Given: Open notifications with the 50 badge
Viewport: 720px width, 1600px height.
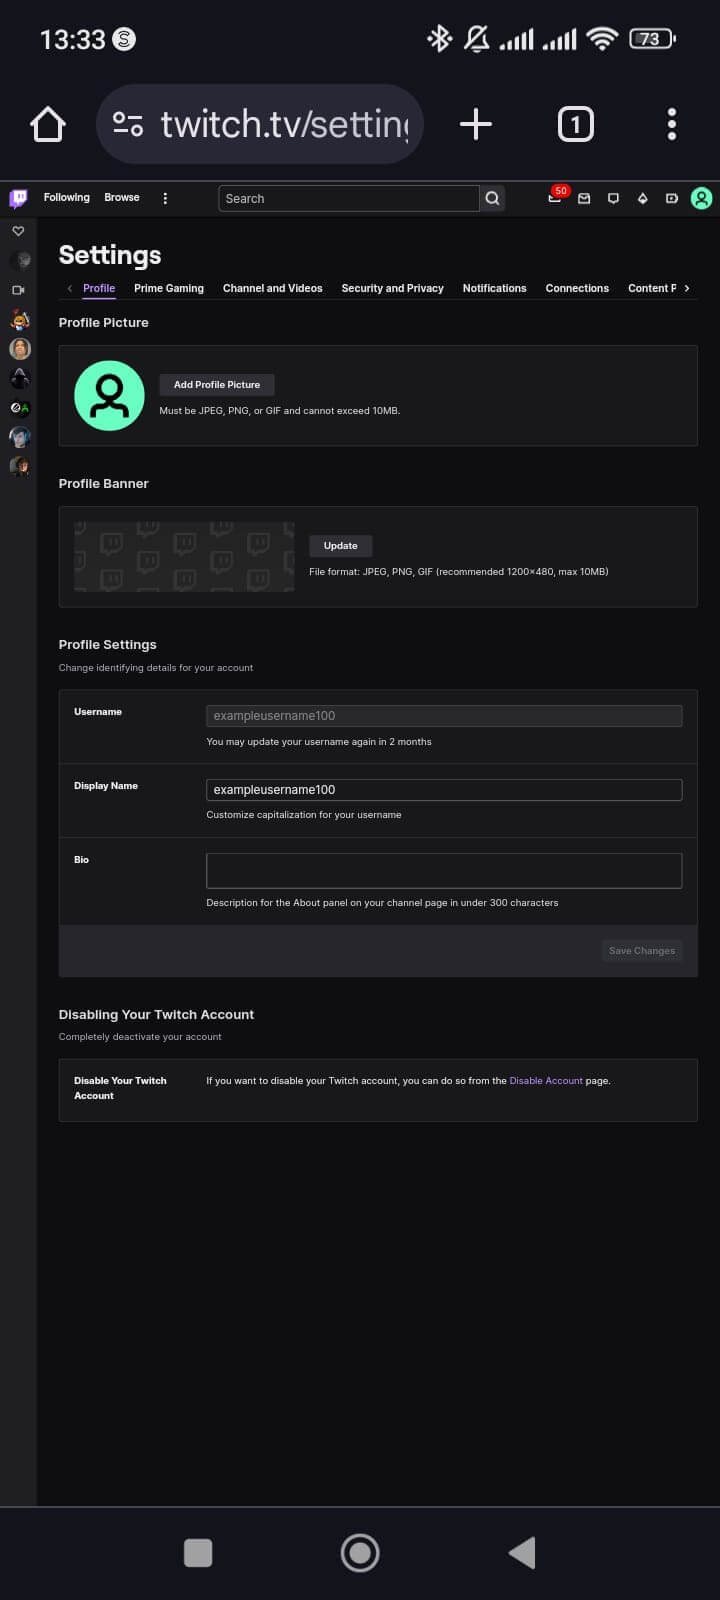Looking at the screenshot, I should pyautogui.click(x=553, y=198).
